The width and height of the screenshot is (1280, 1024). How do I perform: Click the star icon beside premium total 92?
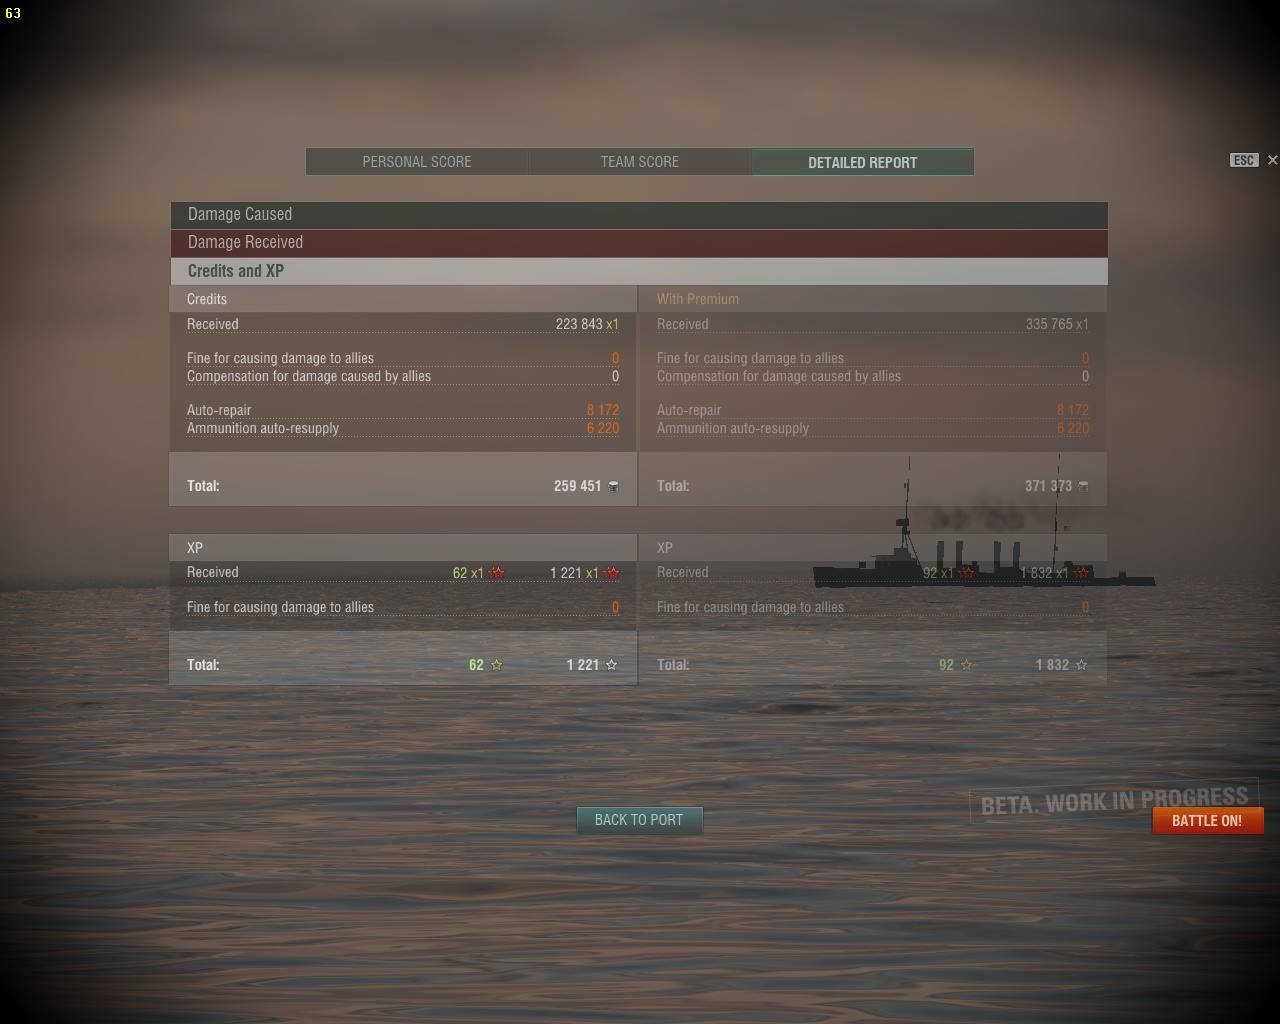966,665
